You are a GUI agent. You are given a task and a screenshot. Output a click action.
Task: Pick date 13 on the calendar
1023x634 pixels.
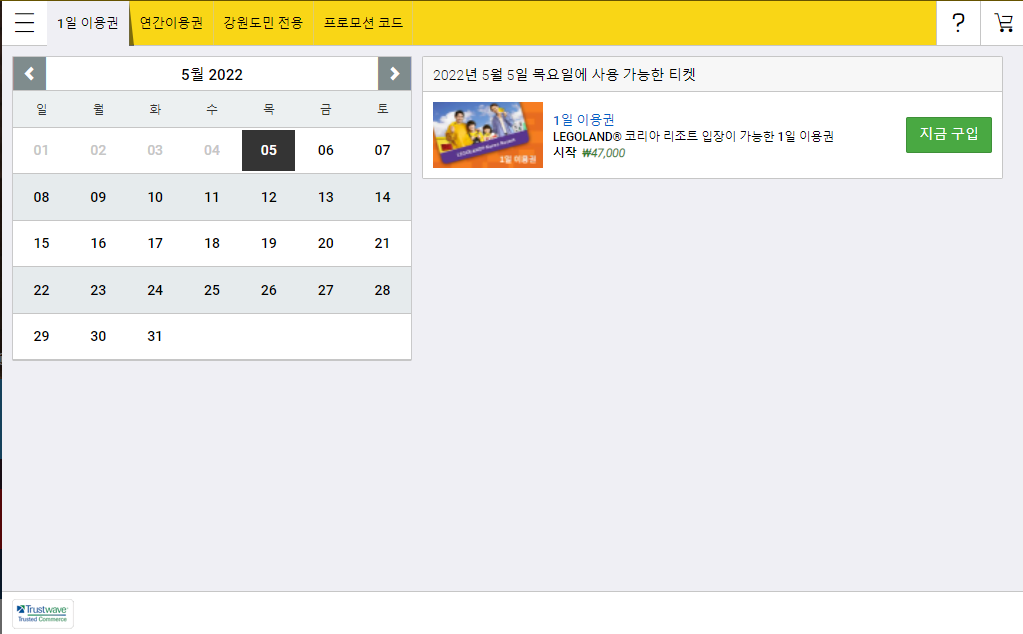coord(326,197)
